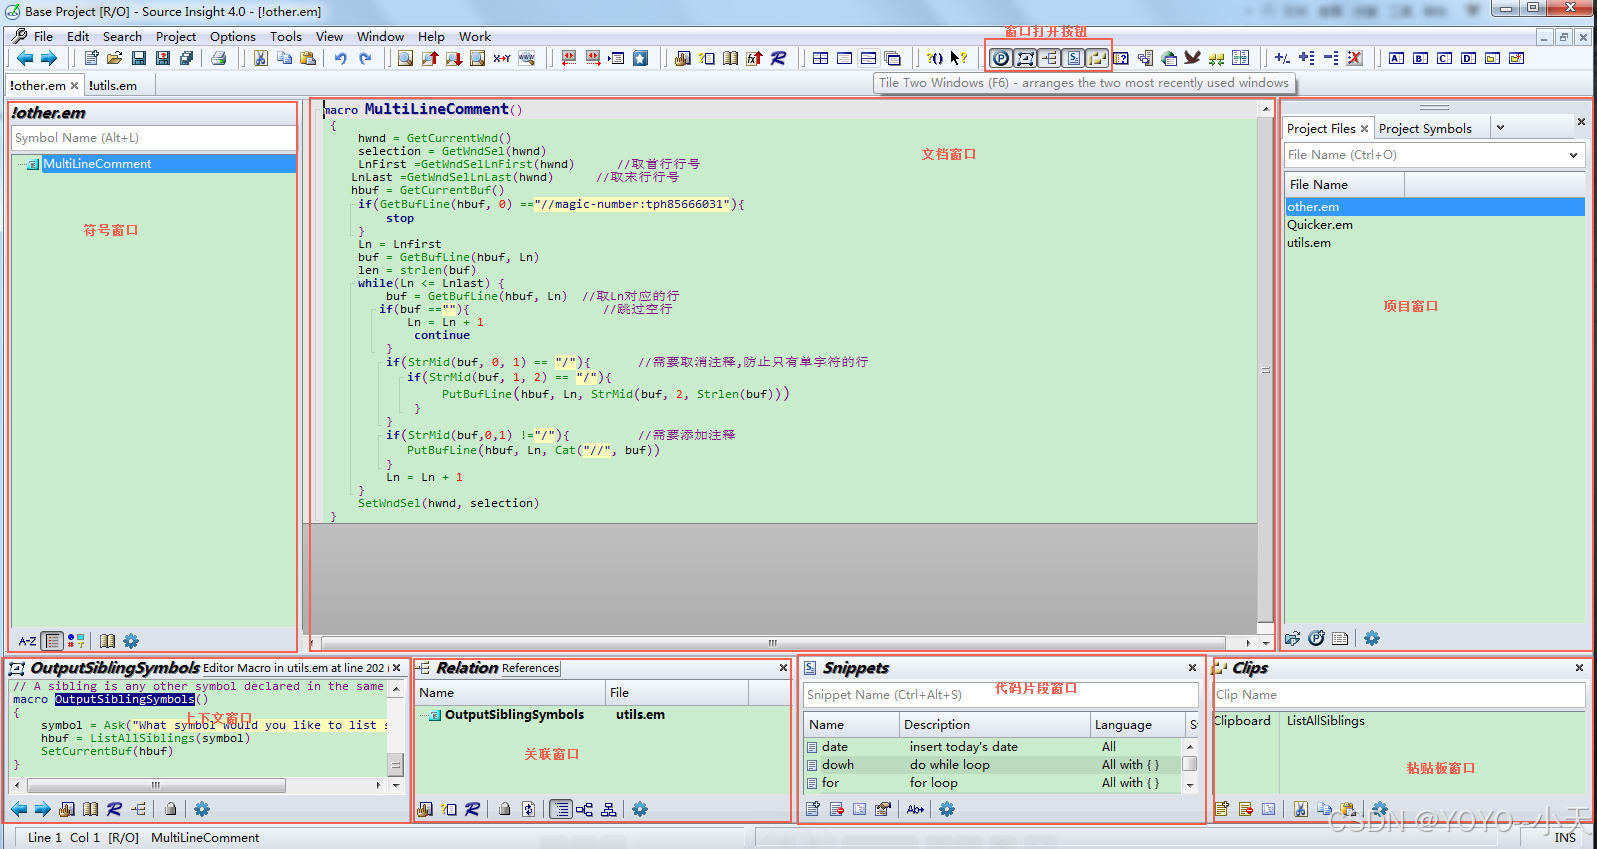Image resolution: width=1597 pixels, height=849 pixels.
Task: Open the Options menu
Action: click(x=233, y=36)
